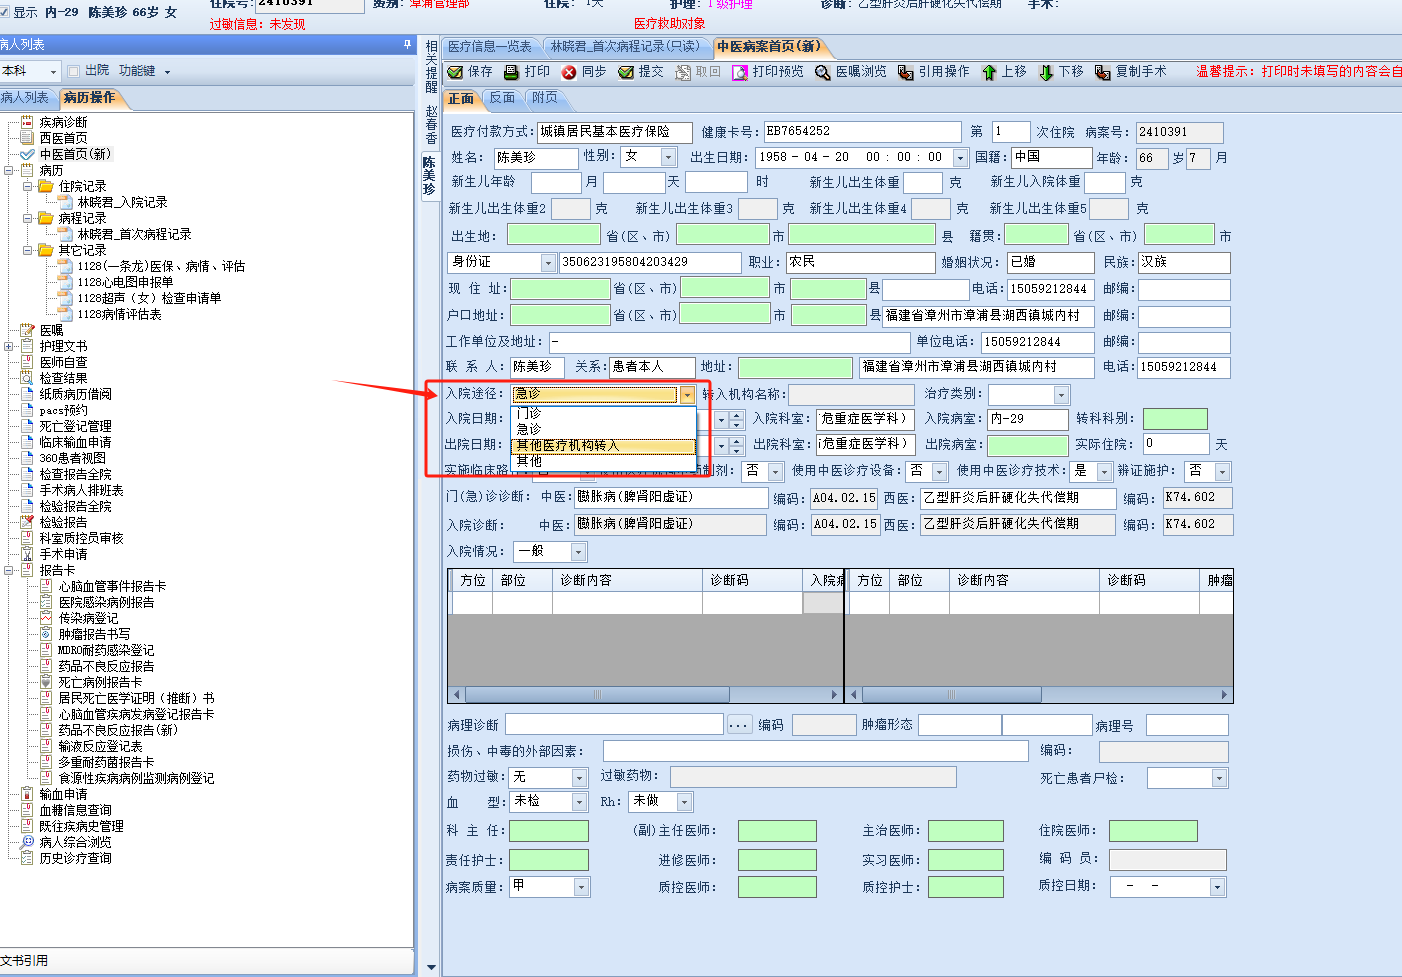1402x977 pixels.
Task: Switch to 医疗信息一览表 tab
Action: point(490,46)
